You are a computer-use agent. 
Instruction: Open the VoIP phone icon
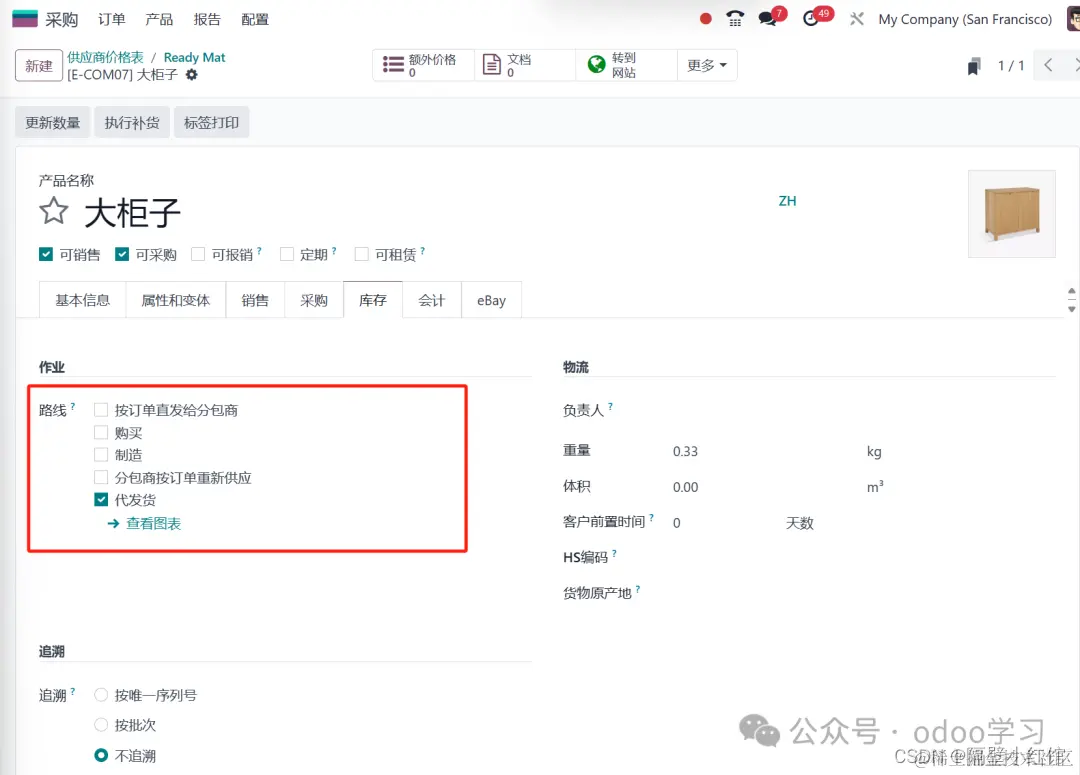coord(735,19)
